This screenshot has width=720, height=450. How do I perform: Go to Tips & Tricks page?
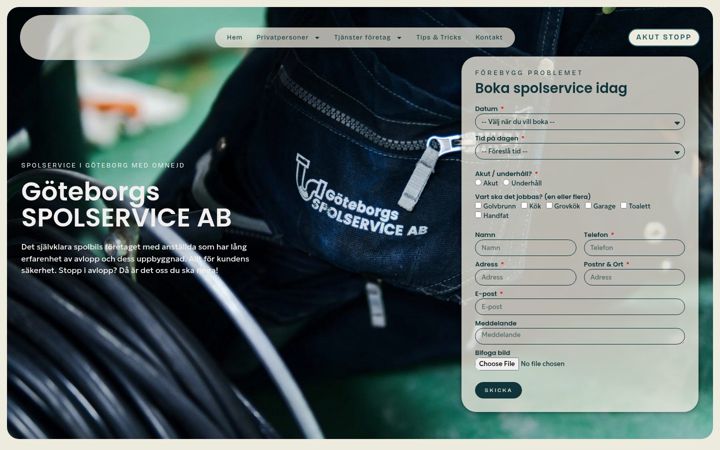coord(439,37)
